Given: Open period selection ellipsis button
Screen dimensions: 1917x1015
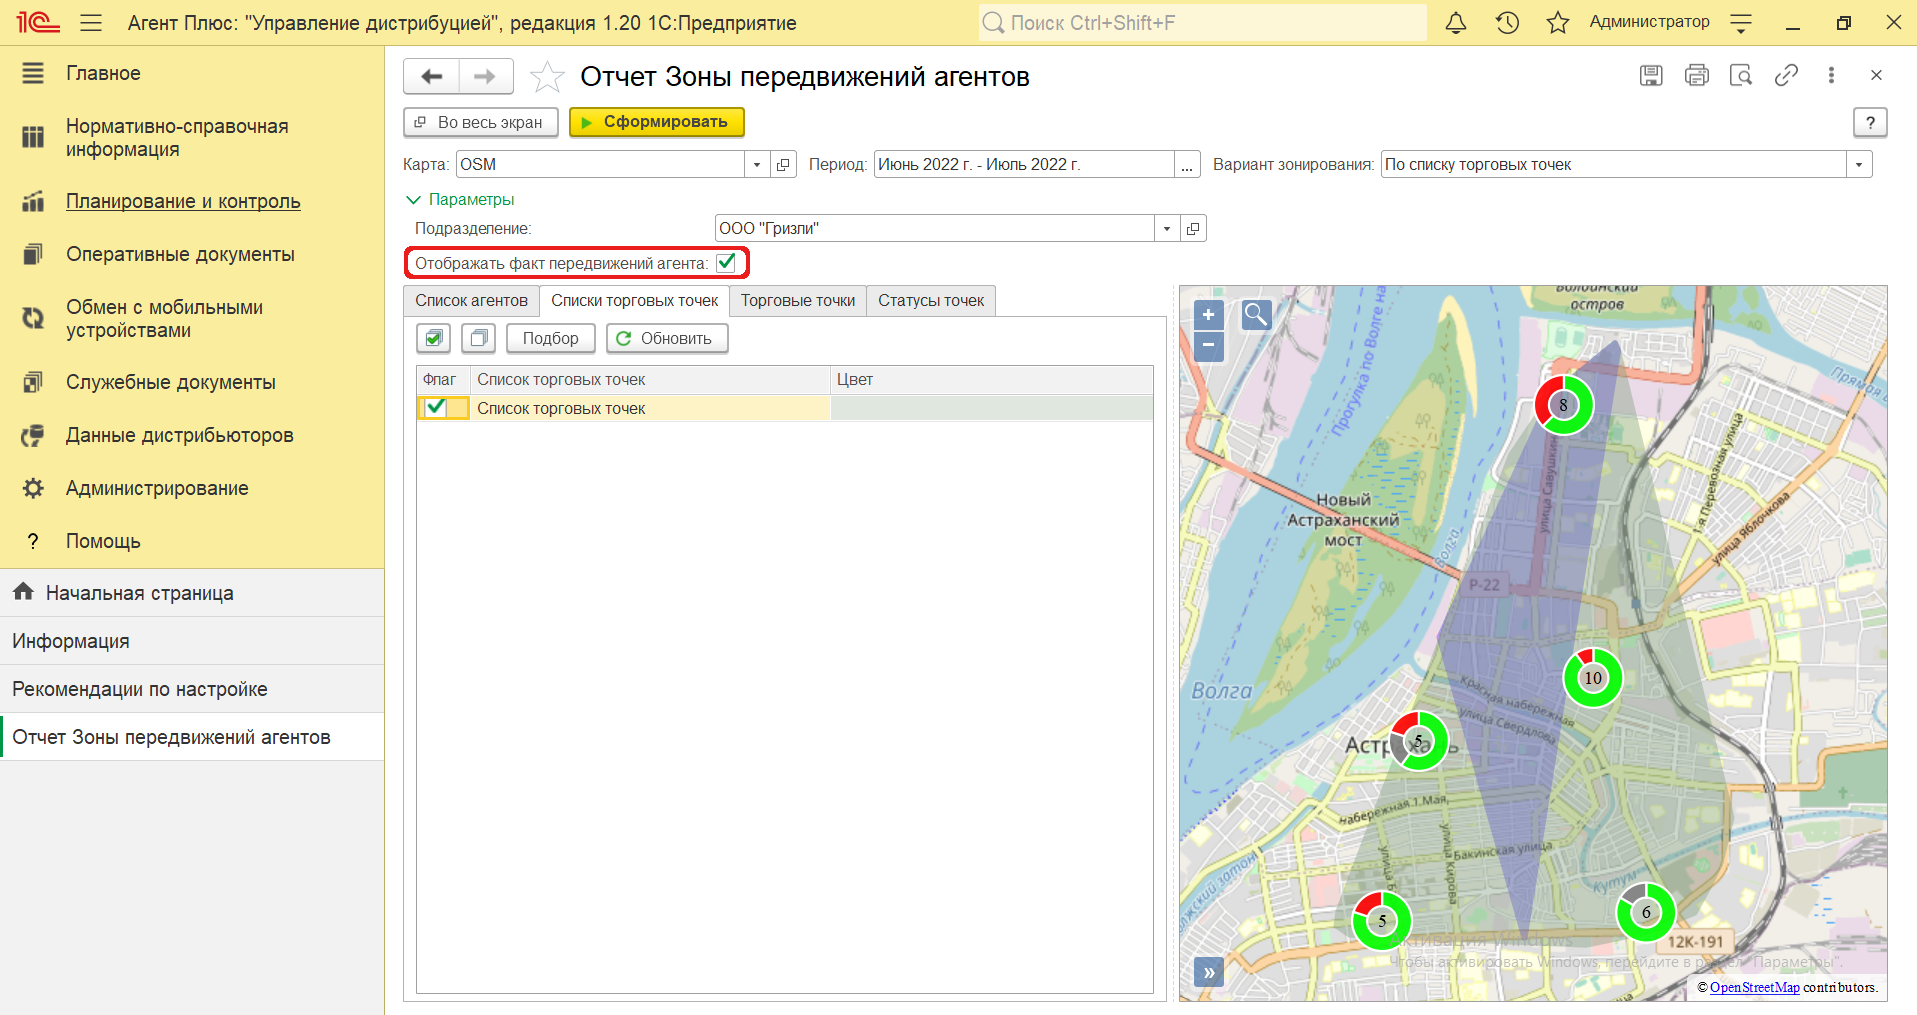Looking at the screenshot, I should tap(1186, 164).
